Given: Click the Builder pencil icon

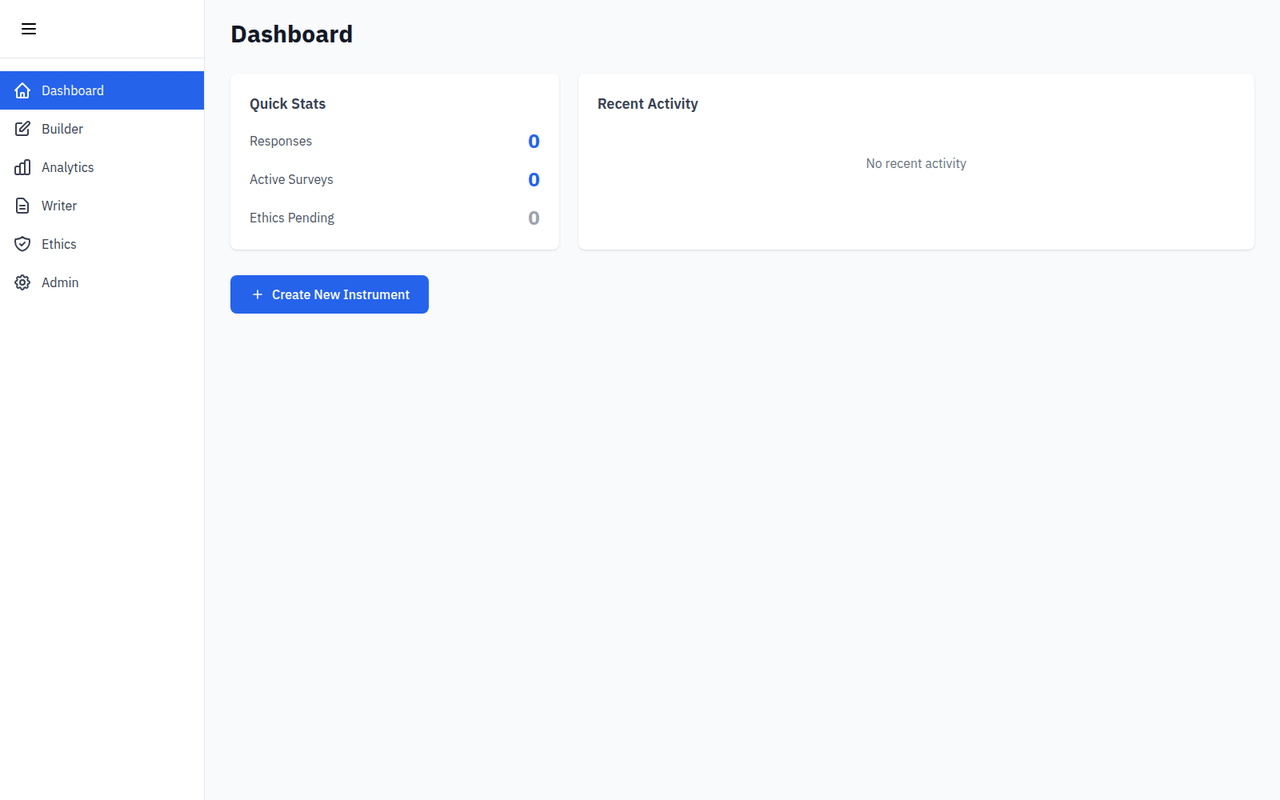Looking at the screenshot, I should (x=22, y=128).
